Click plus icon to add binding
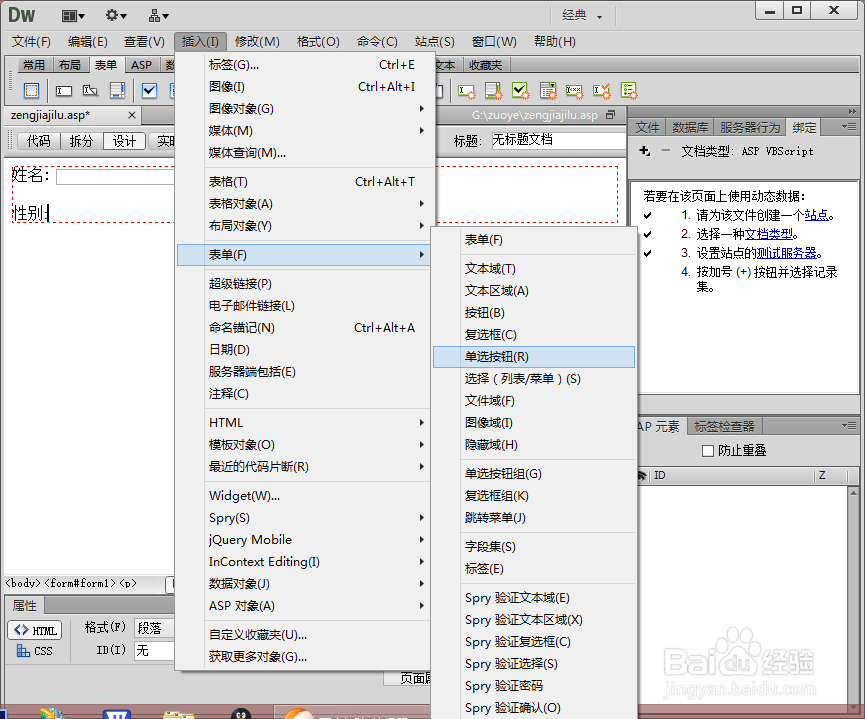The height and width of the screenshot is (719, 865). pos(644,151)
